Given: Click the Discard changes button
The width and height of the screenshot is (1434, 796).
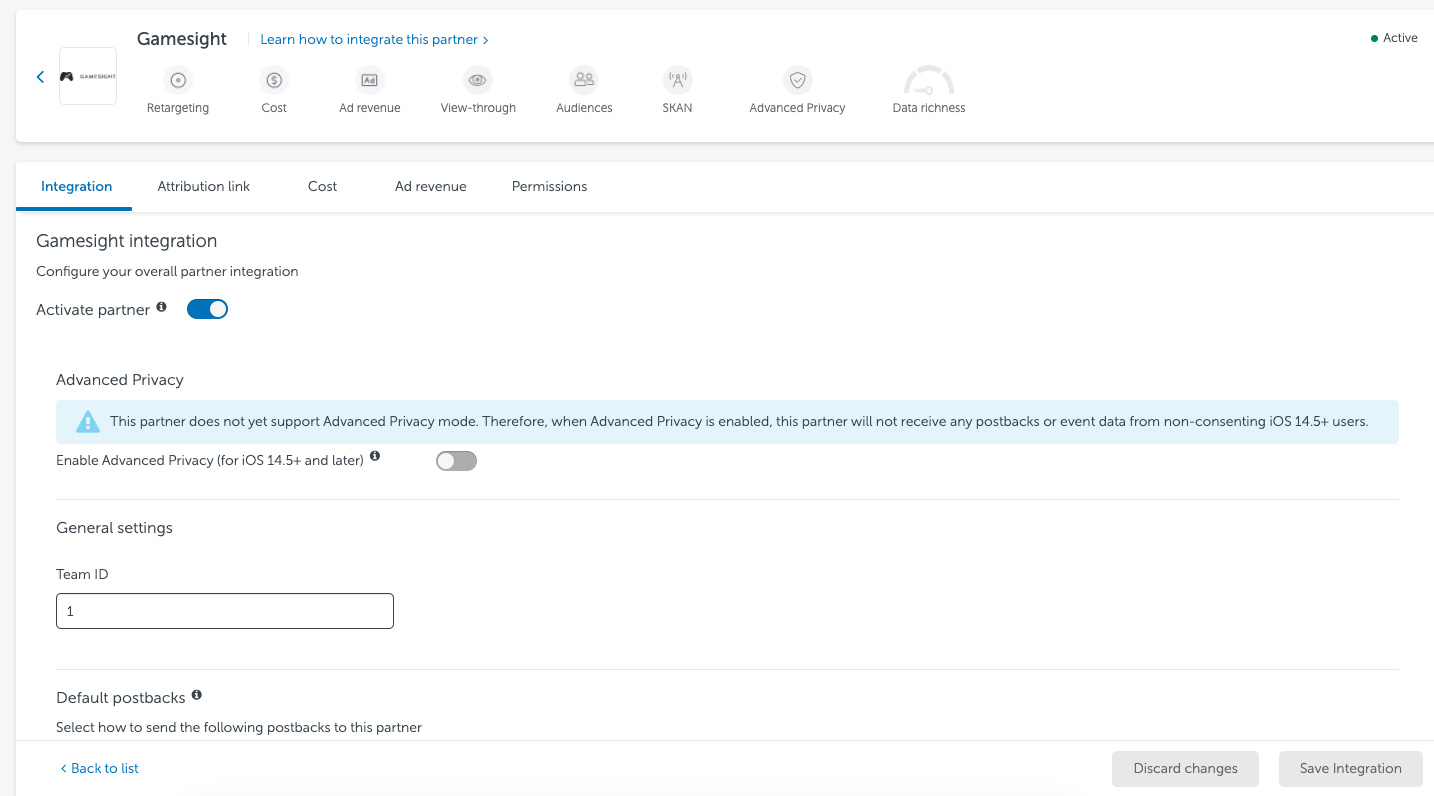Looking at the screenshot, I should click(x=1185, y=768).
